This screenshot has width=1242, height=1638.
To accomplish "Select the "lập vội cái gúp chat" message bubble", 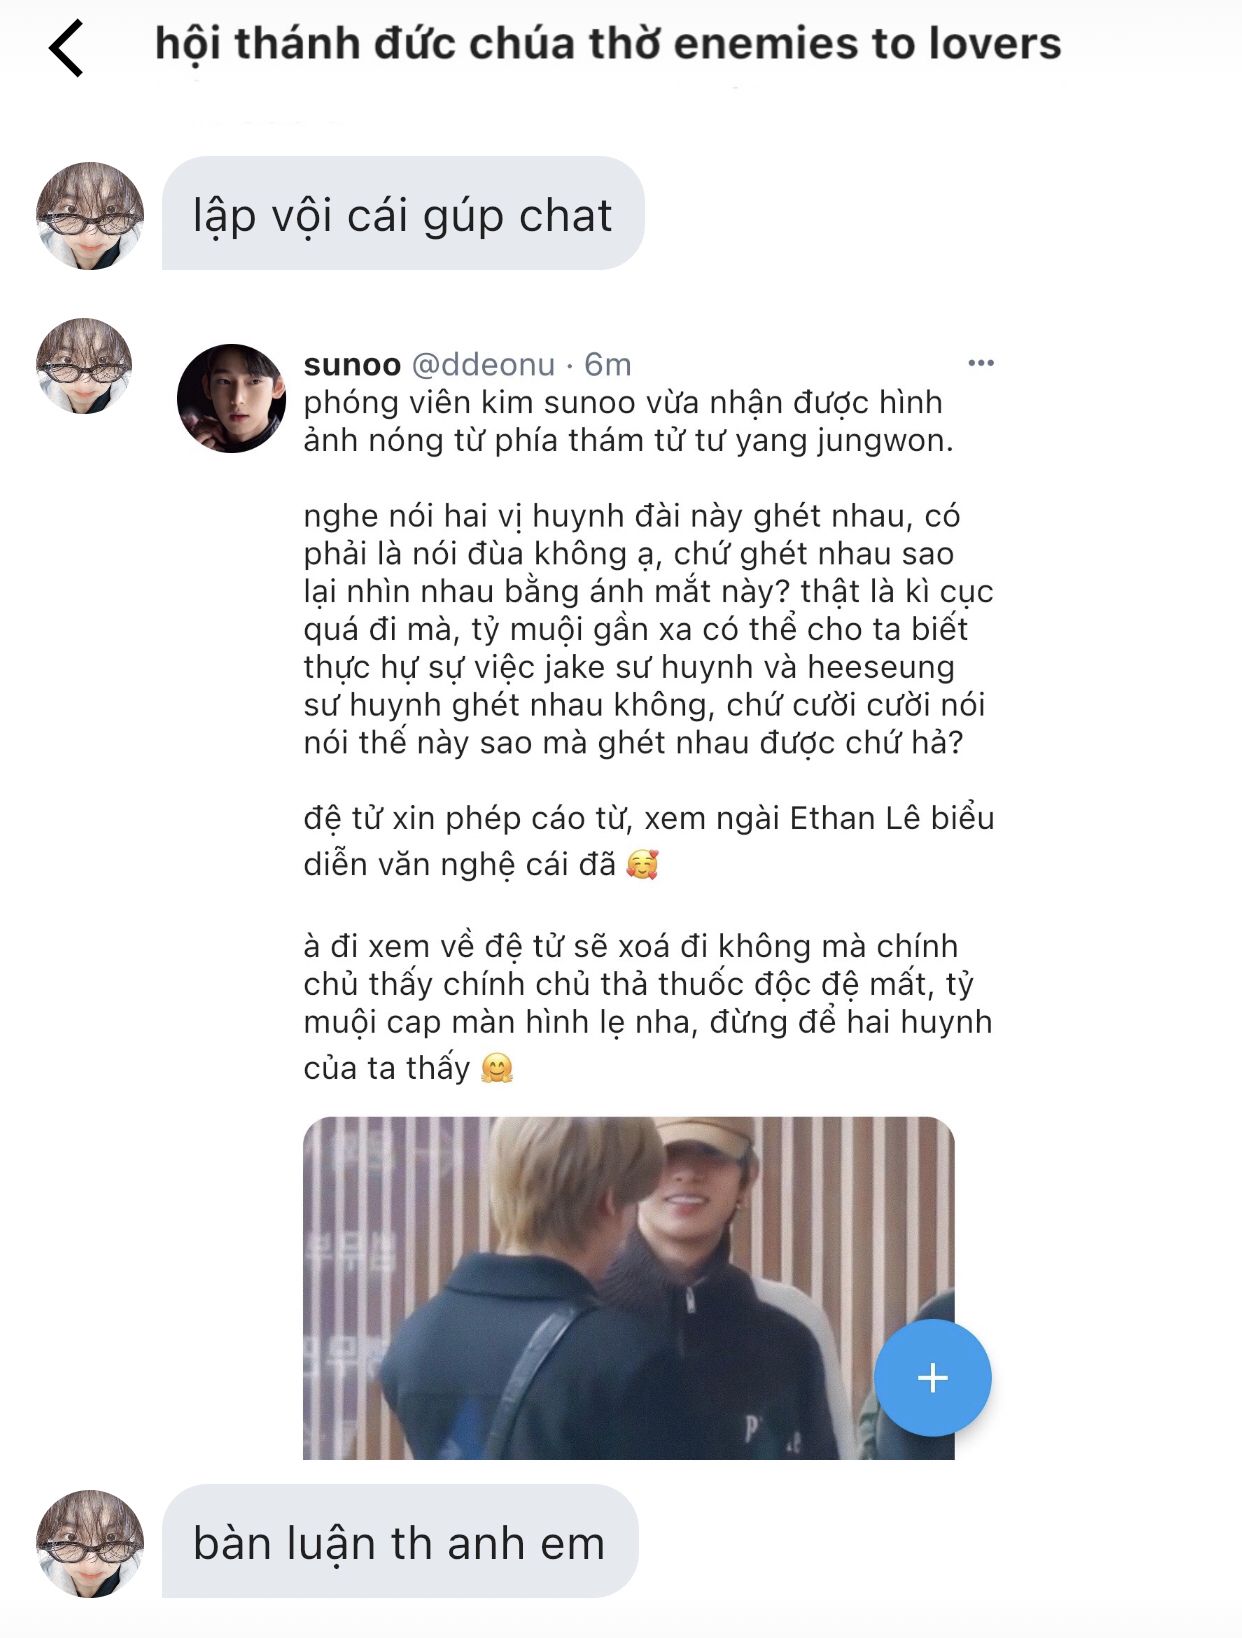I will click(x=403, y=213).
